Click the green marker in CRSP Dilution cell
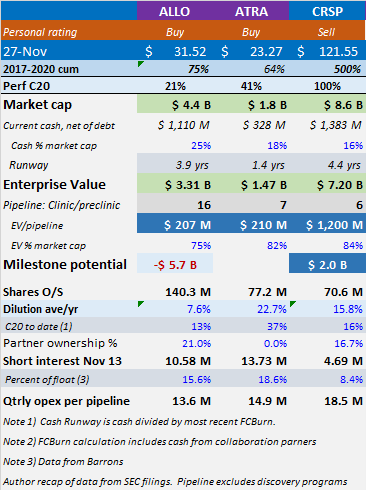The image size is (366, 490). (x=293, y=304)
